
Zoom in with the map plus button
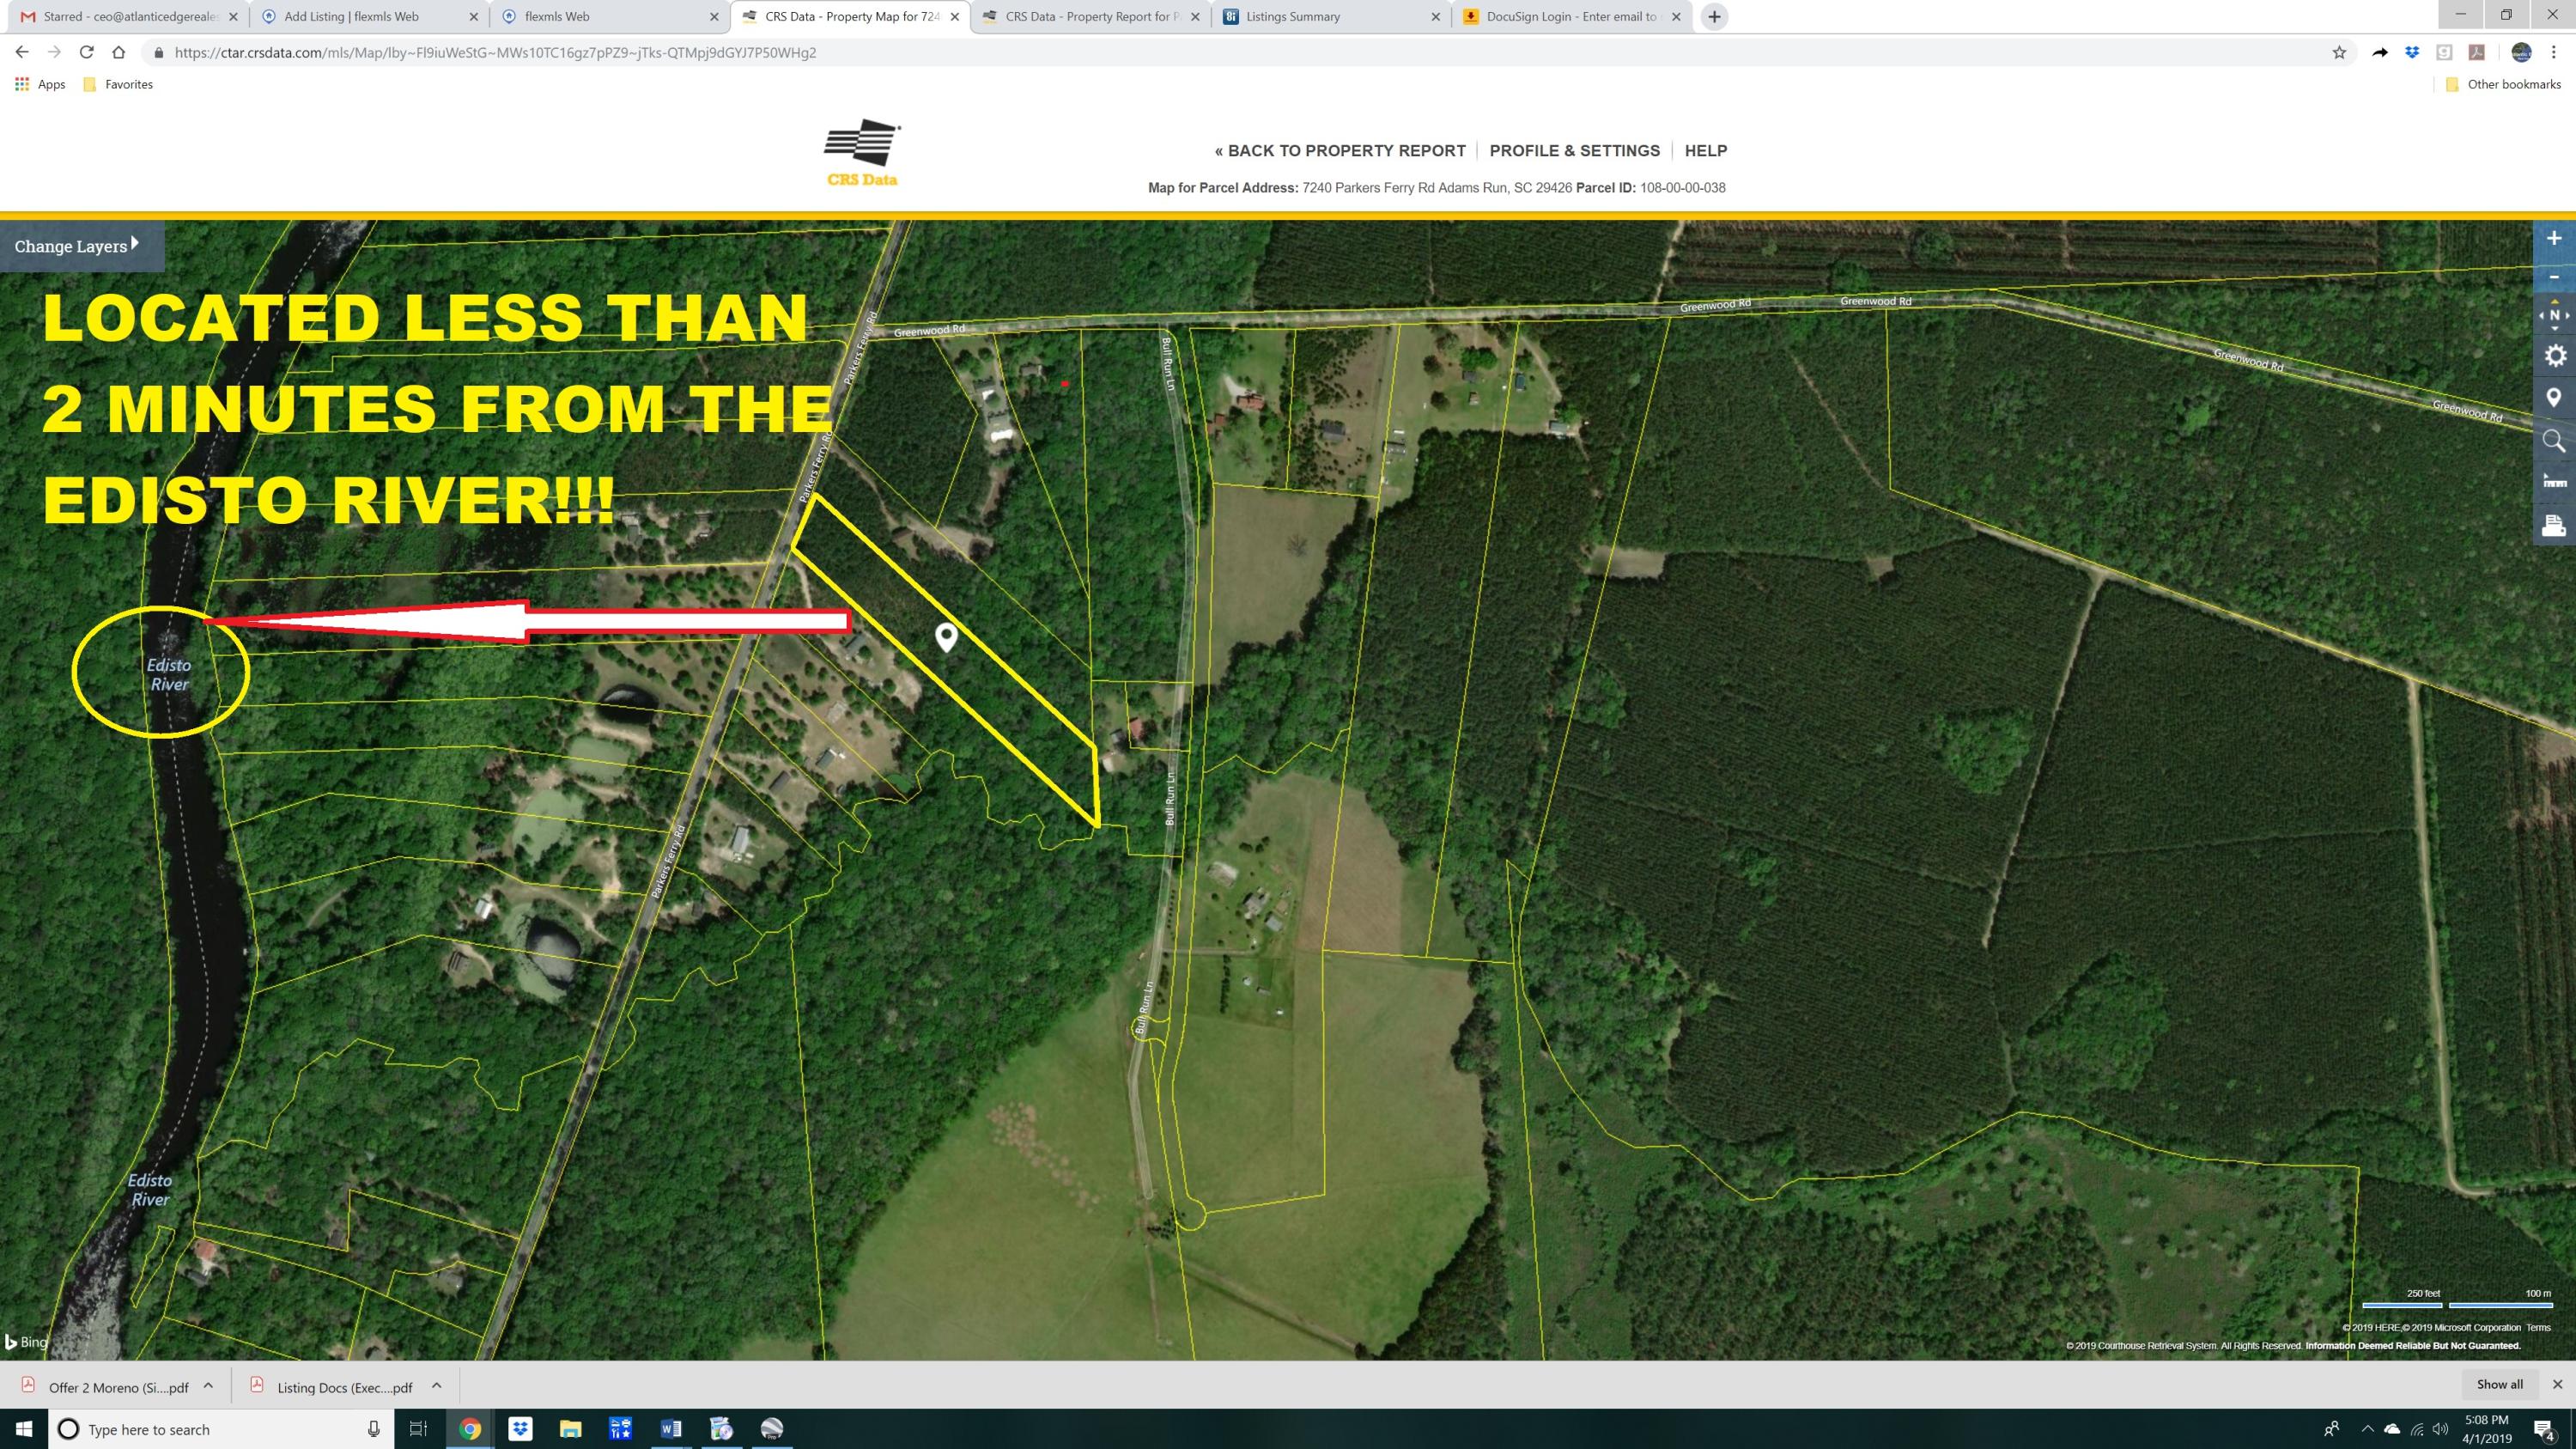pyautogui.click(x=2553, y=238)
